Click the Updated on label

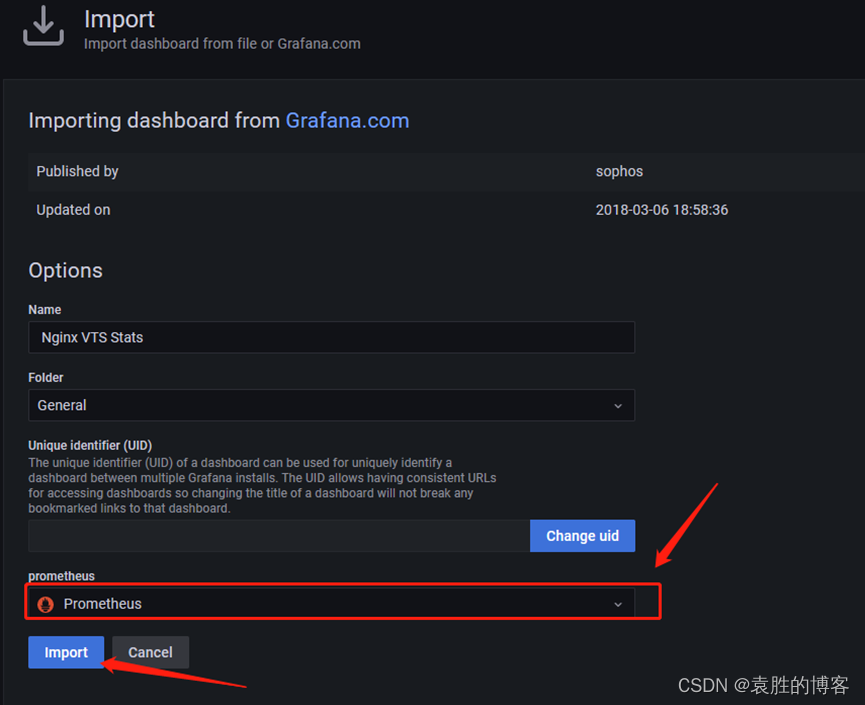73,210
